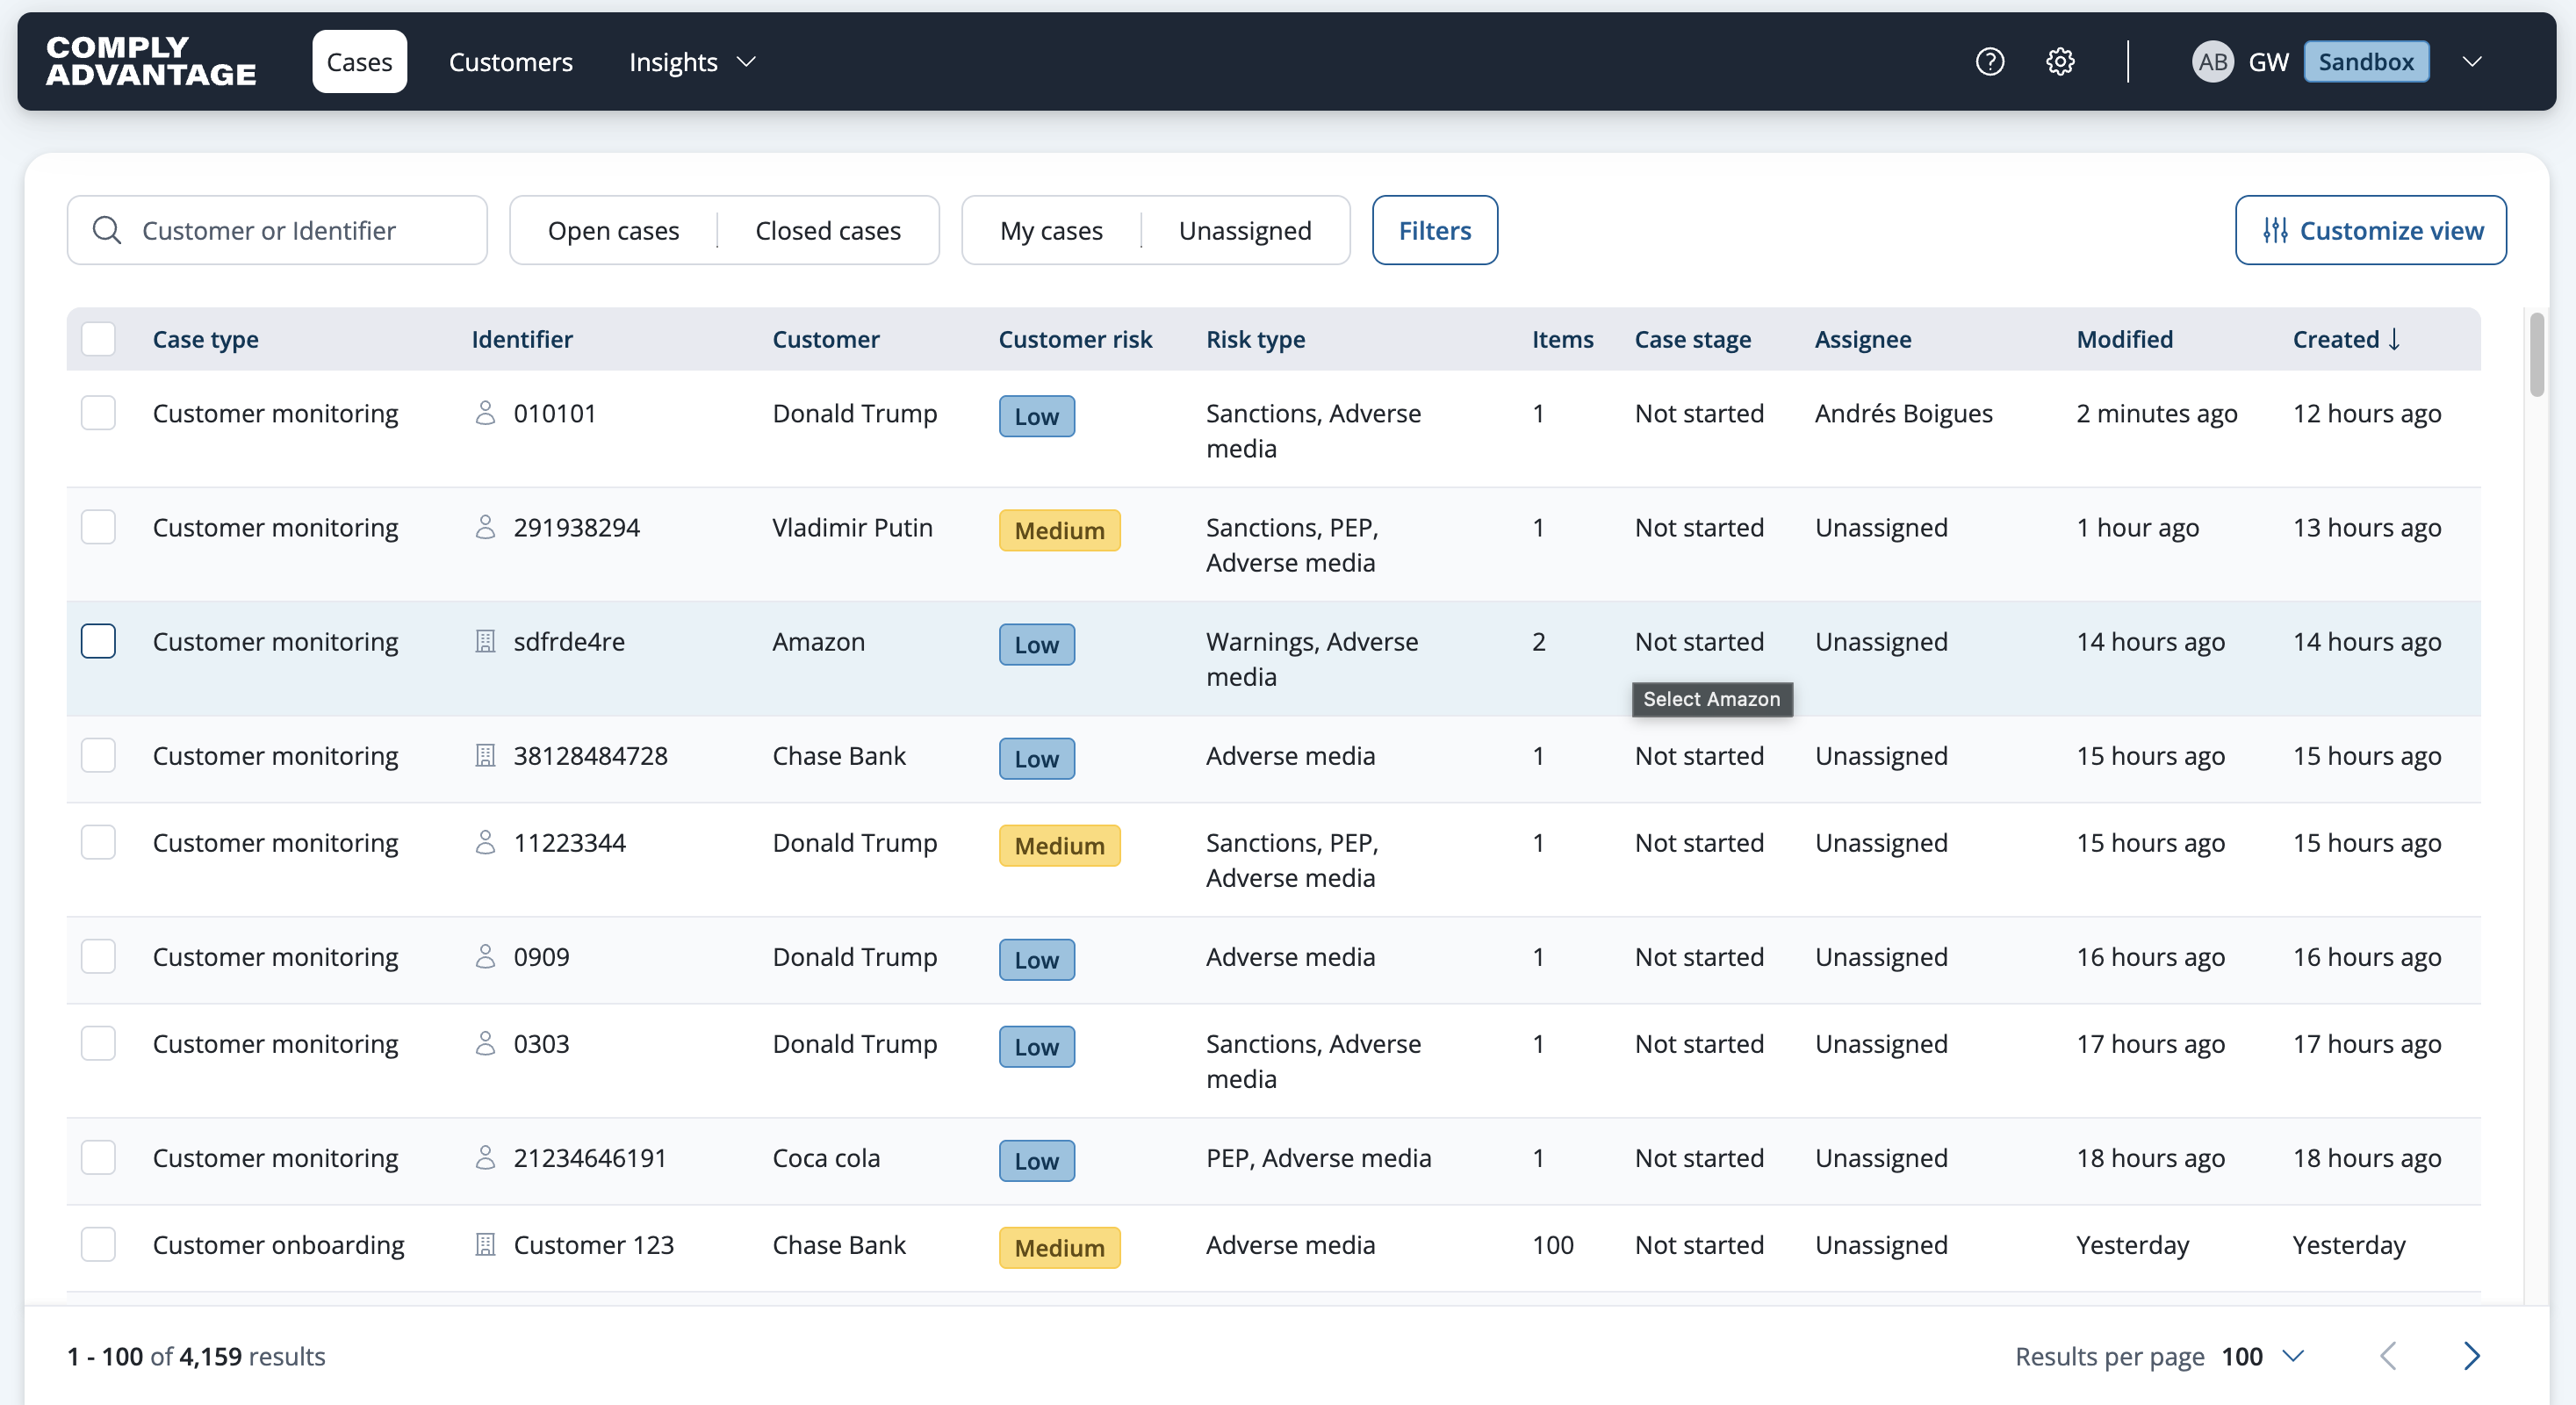Open the help question mark icon
The width and height of the screenshot is (2576, 1405).
pos(1990,62)
